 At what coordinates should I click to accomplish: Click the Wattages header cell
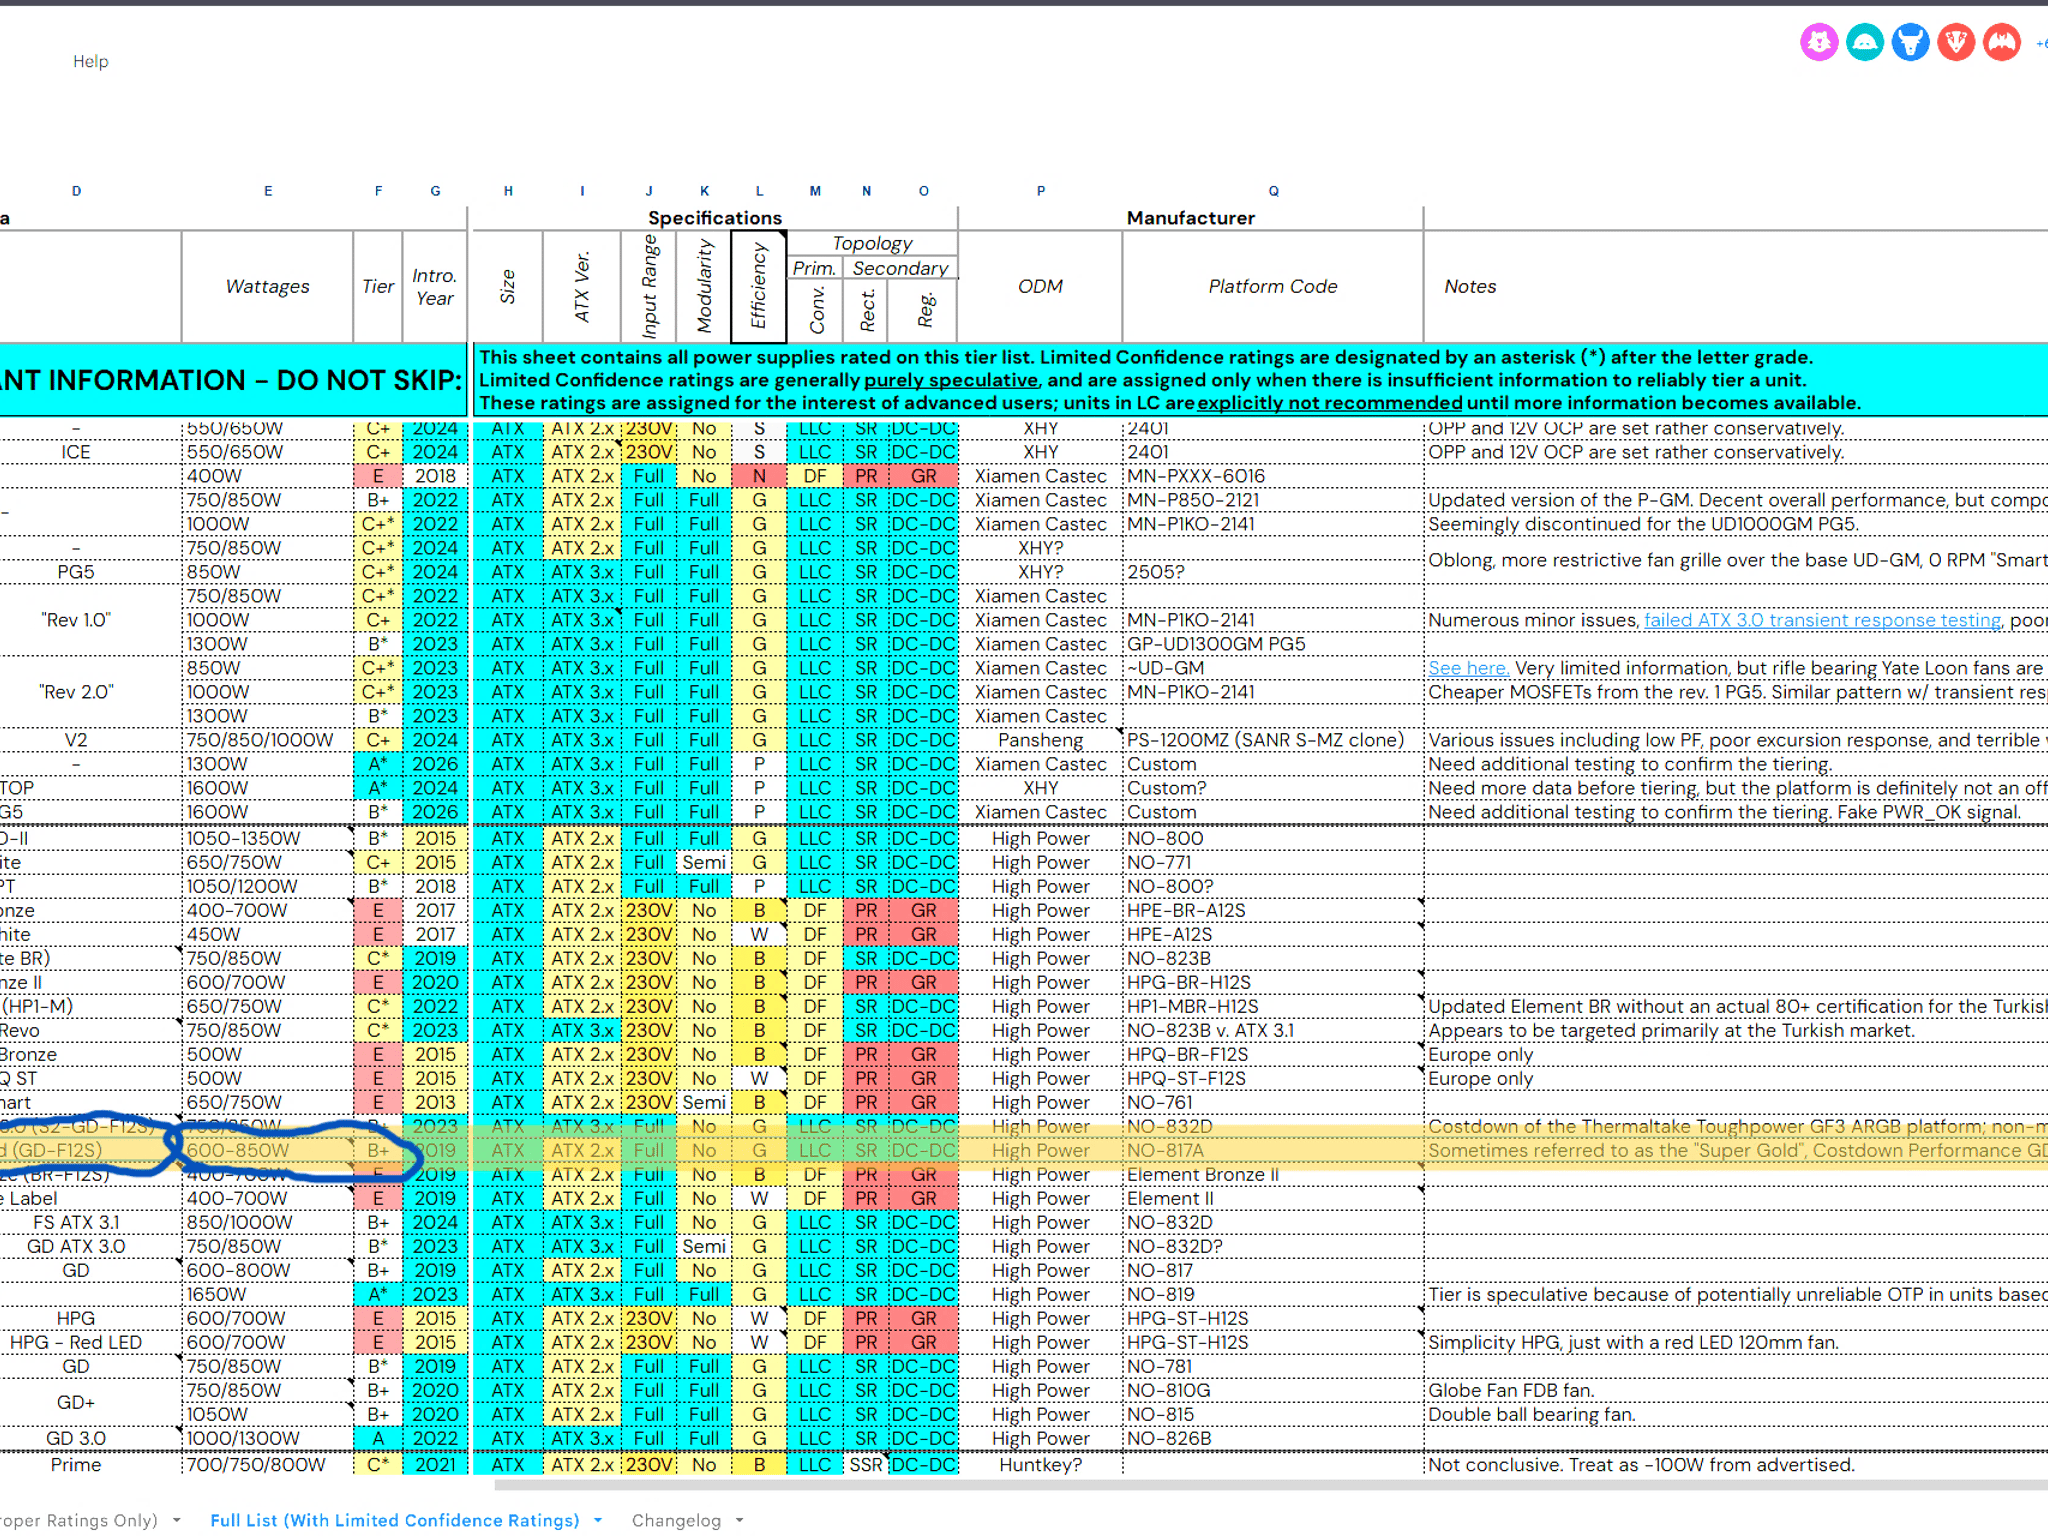point(268,287)
